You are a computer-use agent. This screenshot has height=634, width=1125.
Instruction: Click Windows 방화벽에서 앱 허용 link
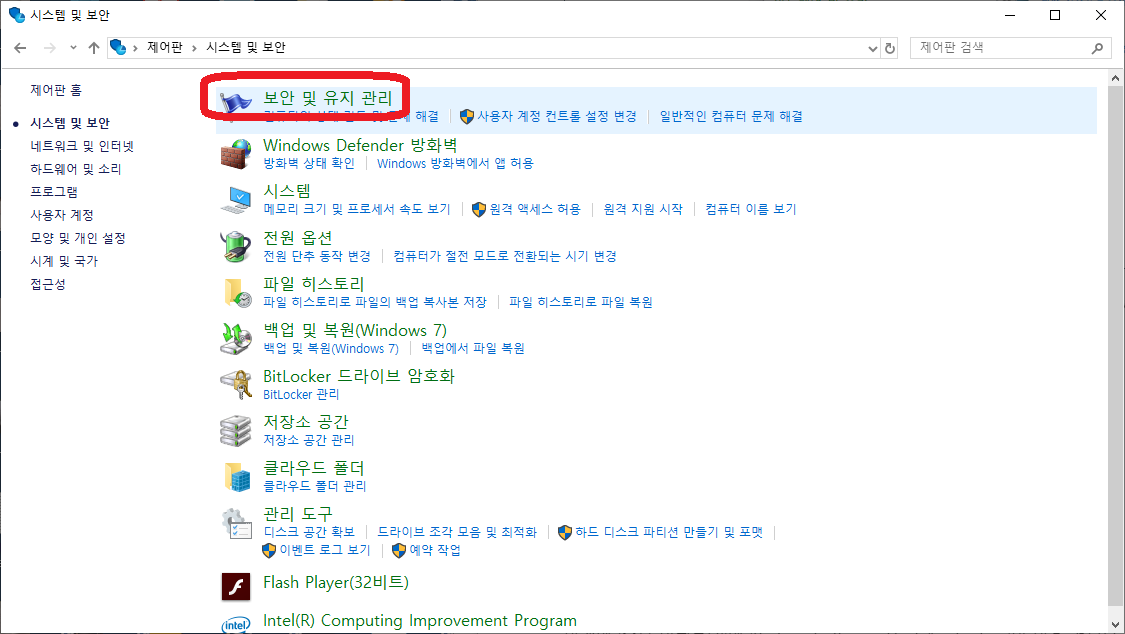[455, 164]
